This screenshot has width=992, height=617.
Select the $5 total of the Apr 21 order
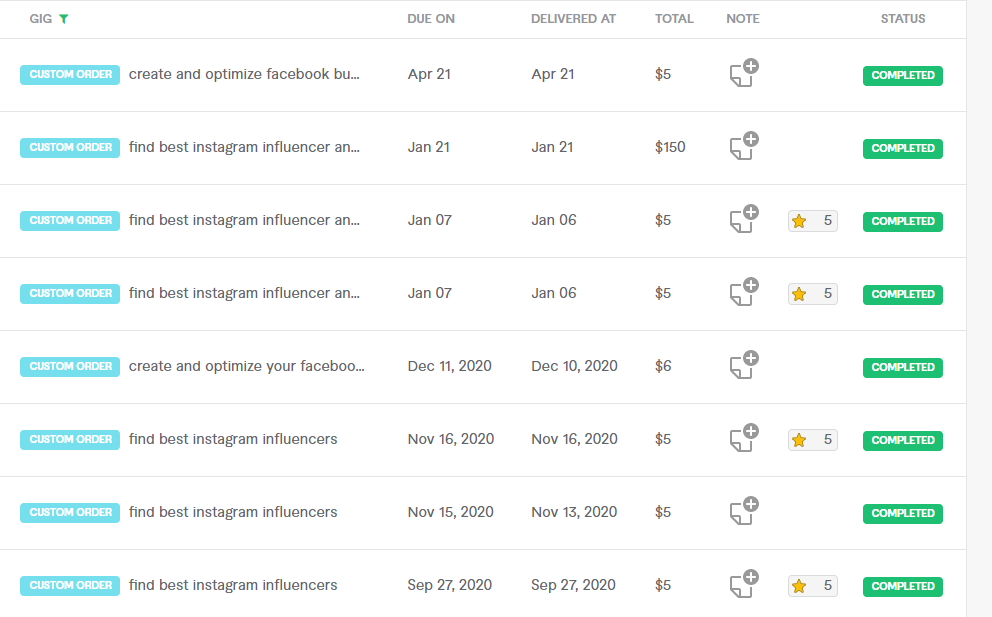663,74
